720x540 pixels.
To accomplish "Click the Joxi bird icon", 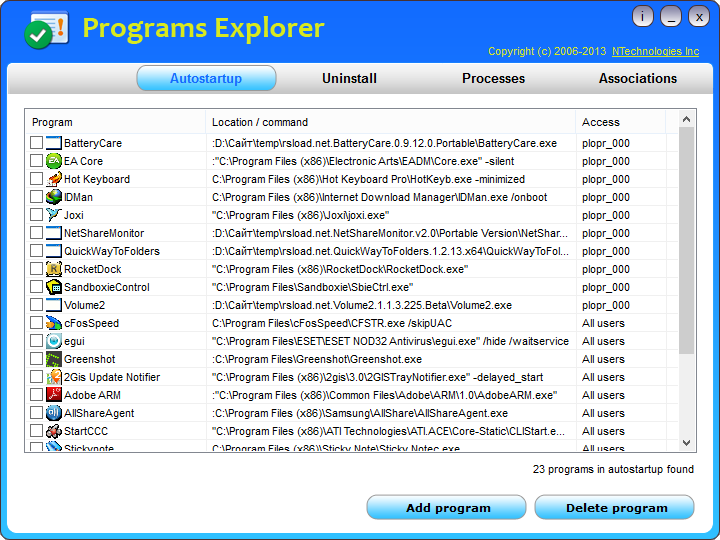I will pos(54,215).
